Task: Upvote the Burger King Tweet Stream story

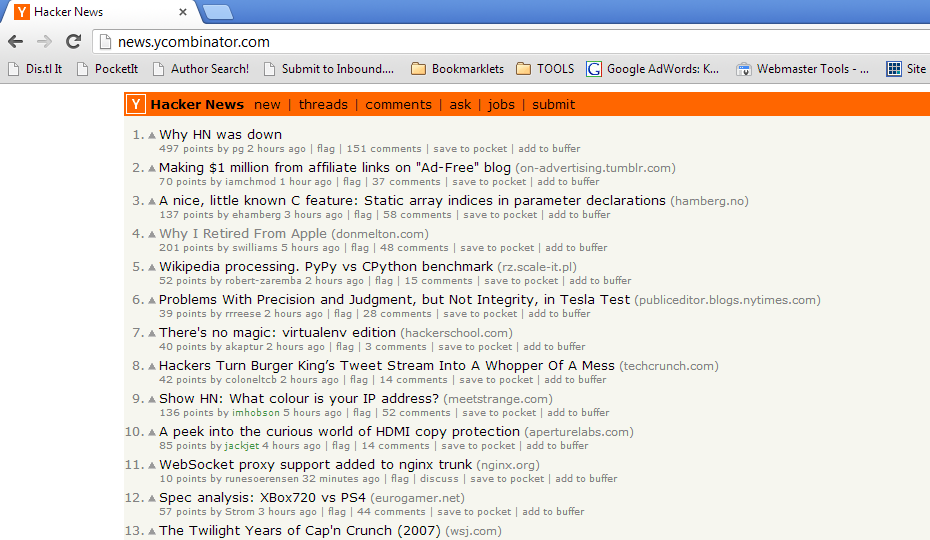Action: [152, 366]
